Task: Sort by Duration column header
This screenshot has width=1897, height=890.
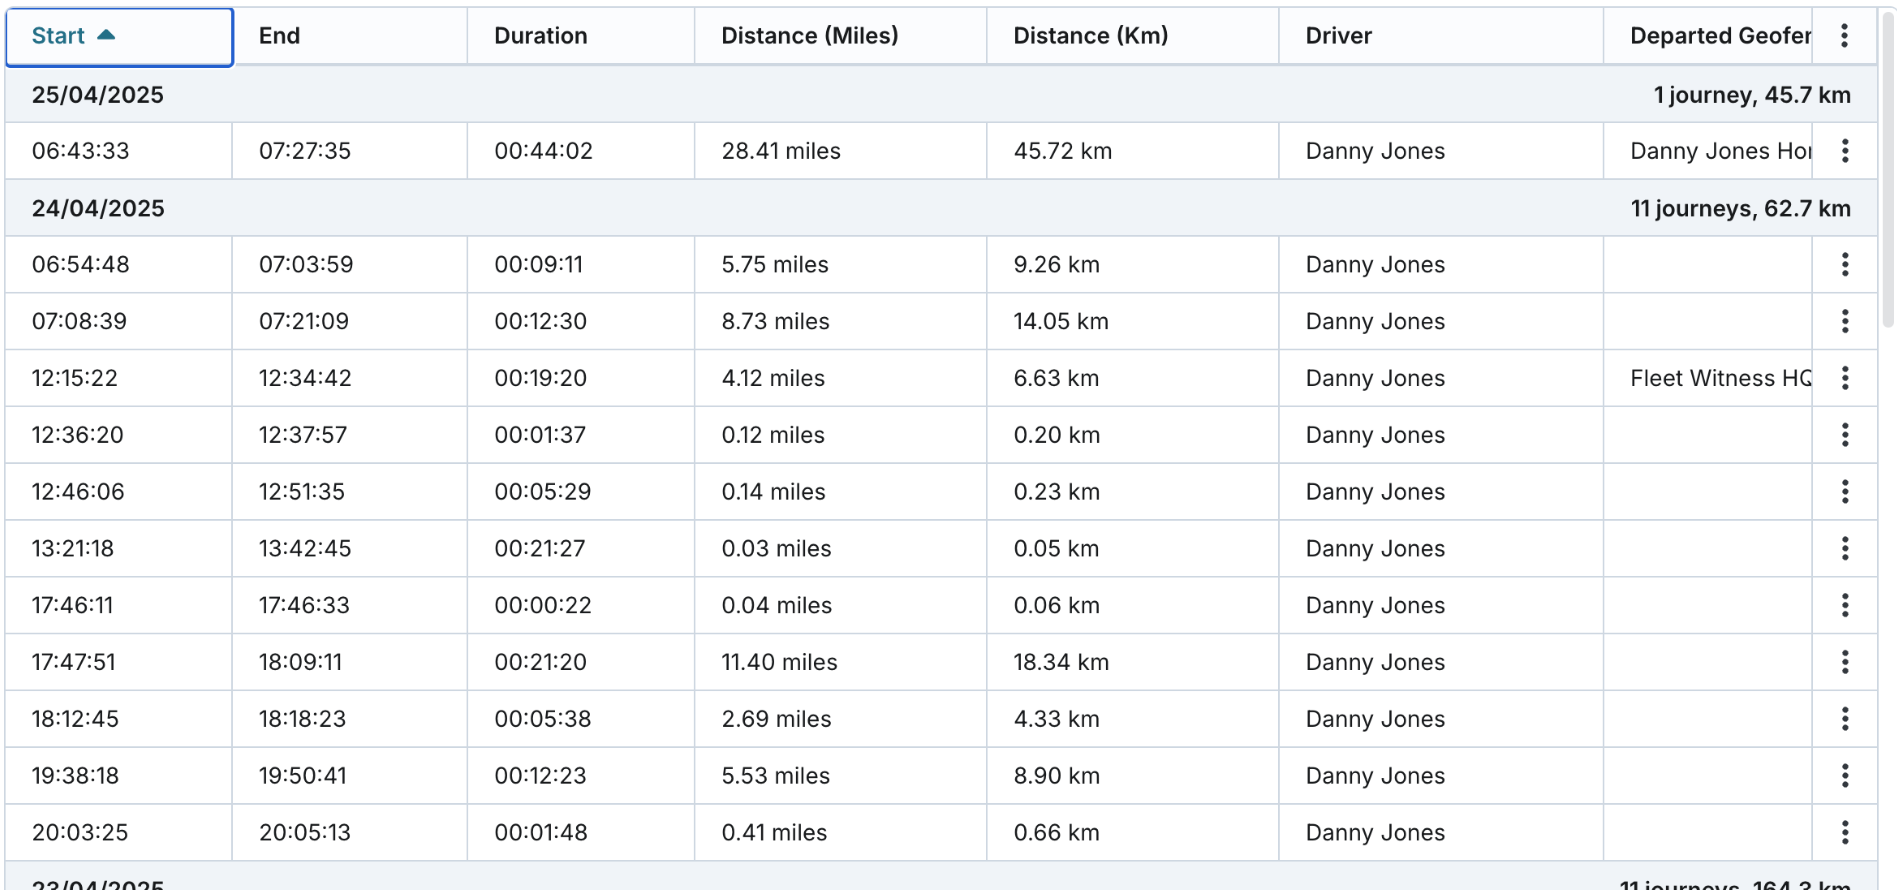Action: tap(540, 36)
